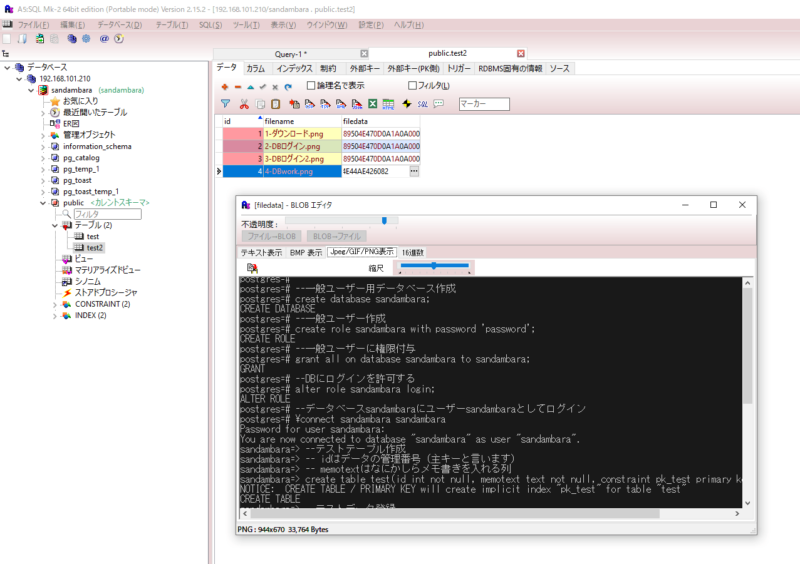Click the マーカー input field
Screen dimensions: 800x564
coord(484,104)
